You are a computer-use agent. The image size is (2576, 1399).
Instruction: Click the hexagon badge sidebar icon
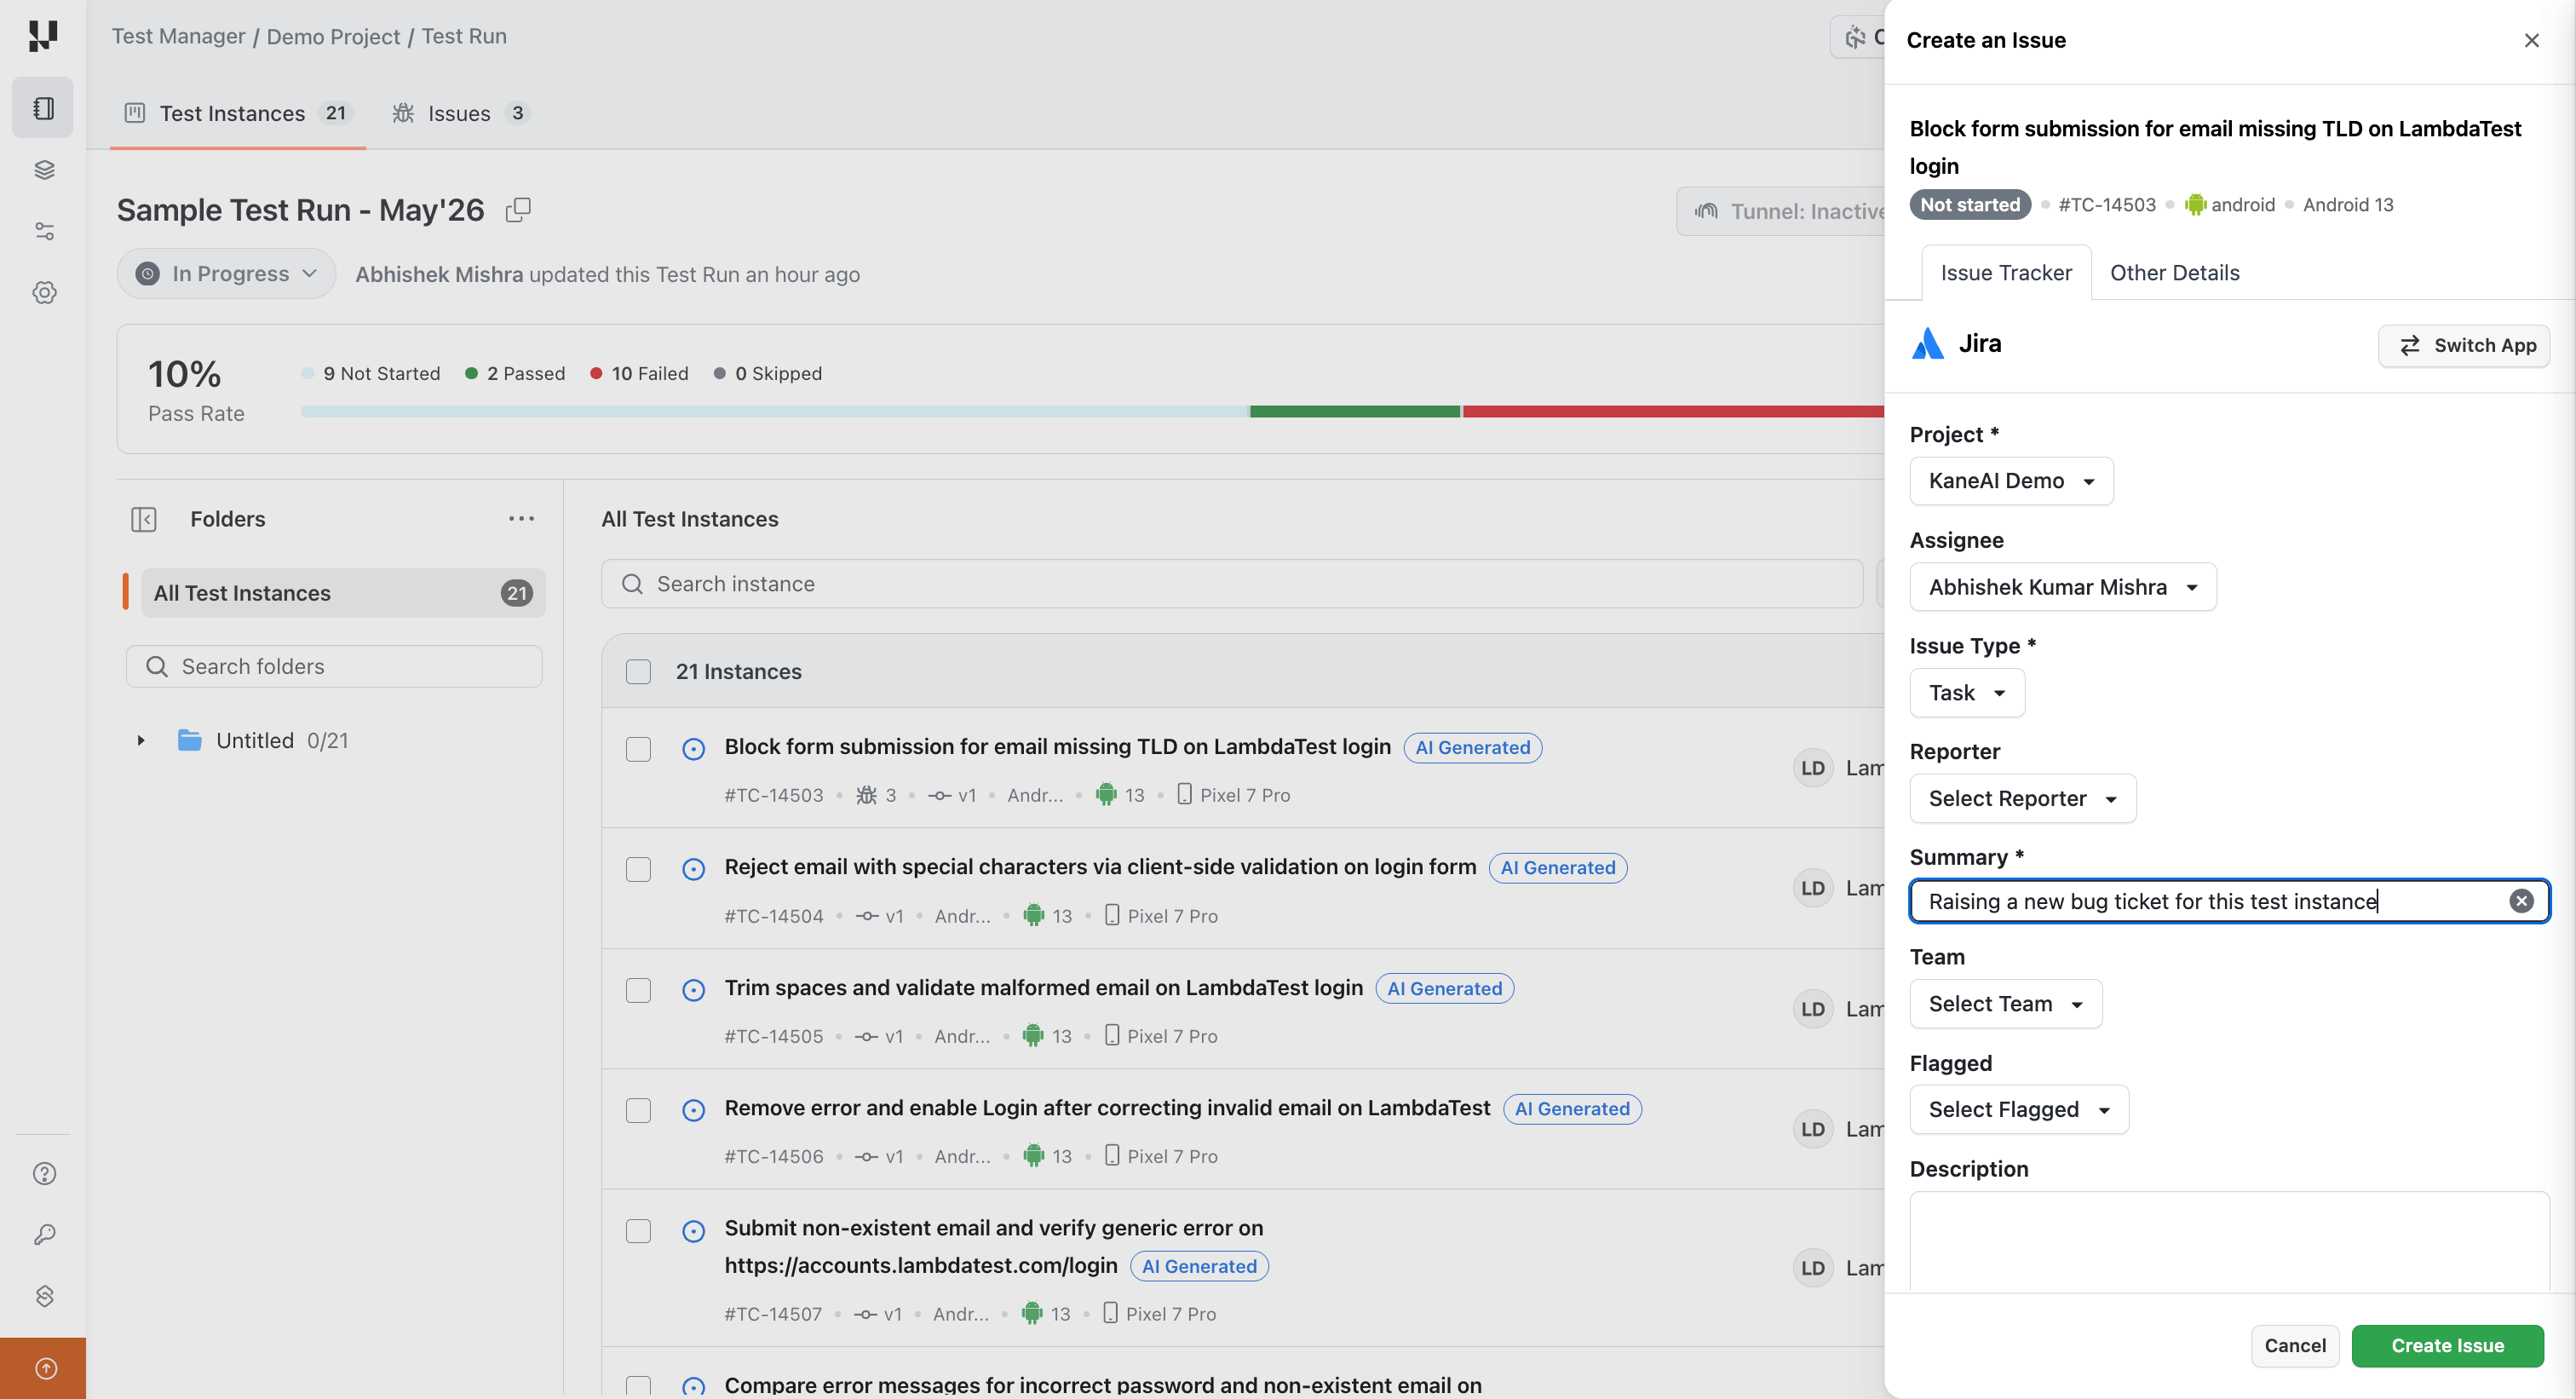pos(44,1296)
